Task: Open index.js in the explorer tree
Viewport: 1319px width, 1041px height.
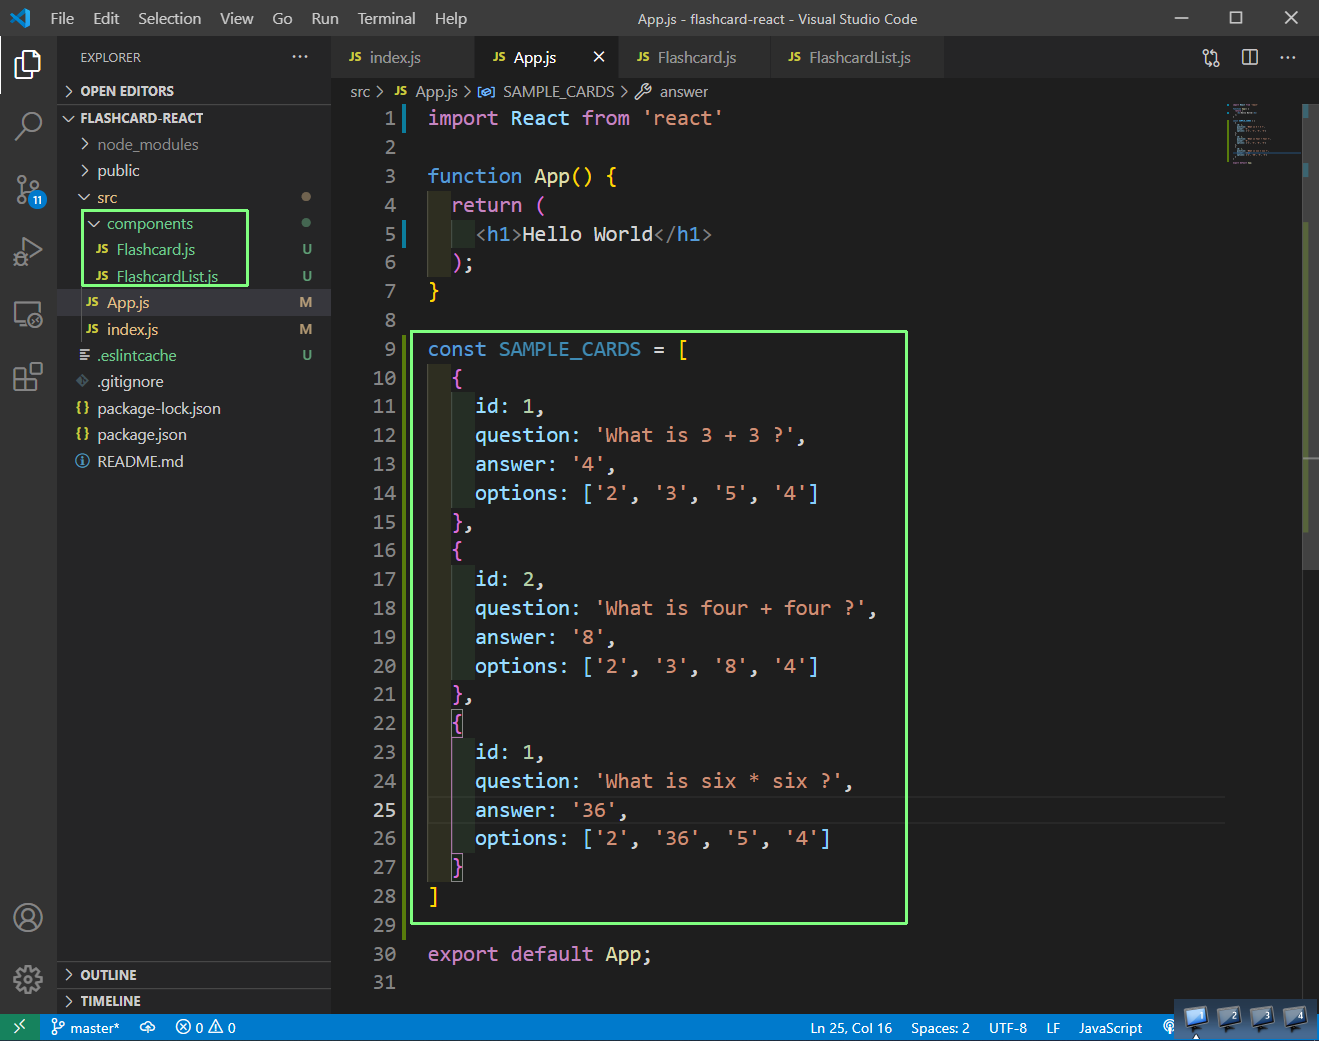Action: [x=194, y=329]
